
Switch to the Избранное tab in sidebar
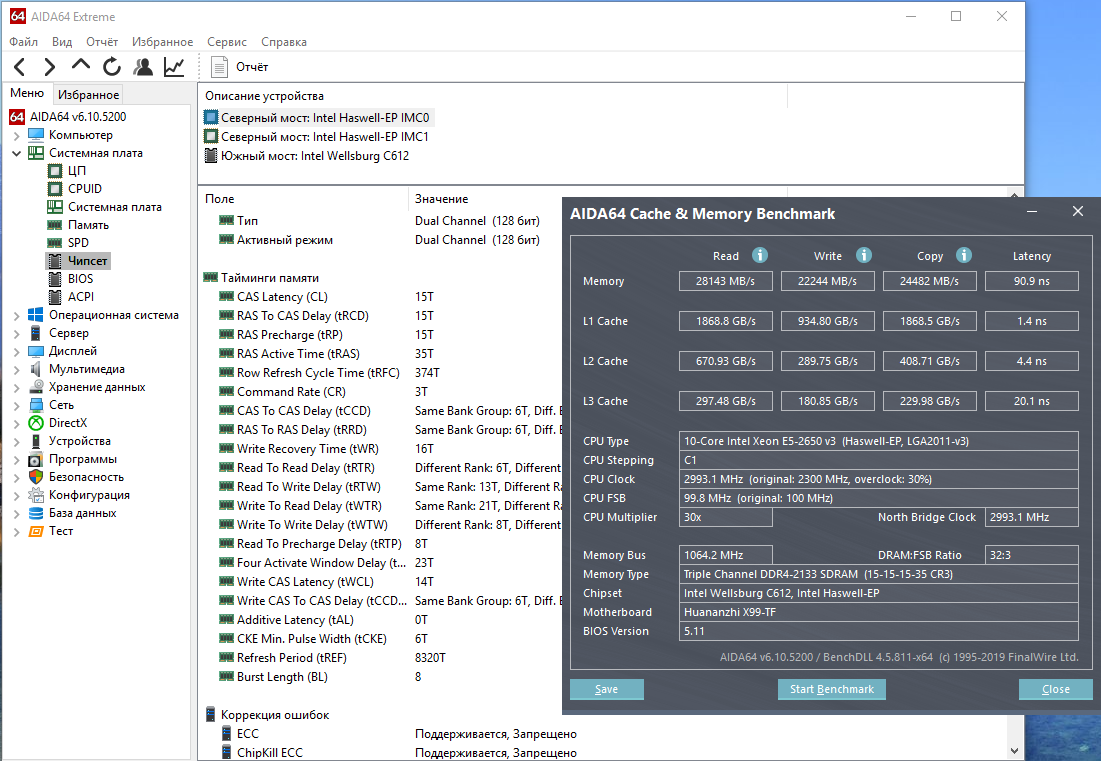pyautogui.click(x=88, y=94)
